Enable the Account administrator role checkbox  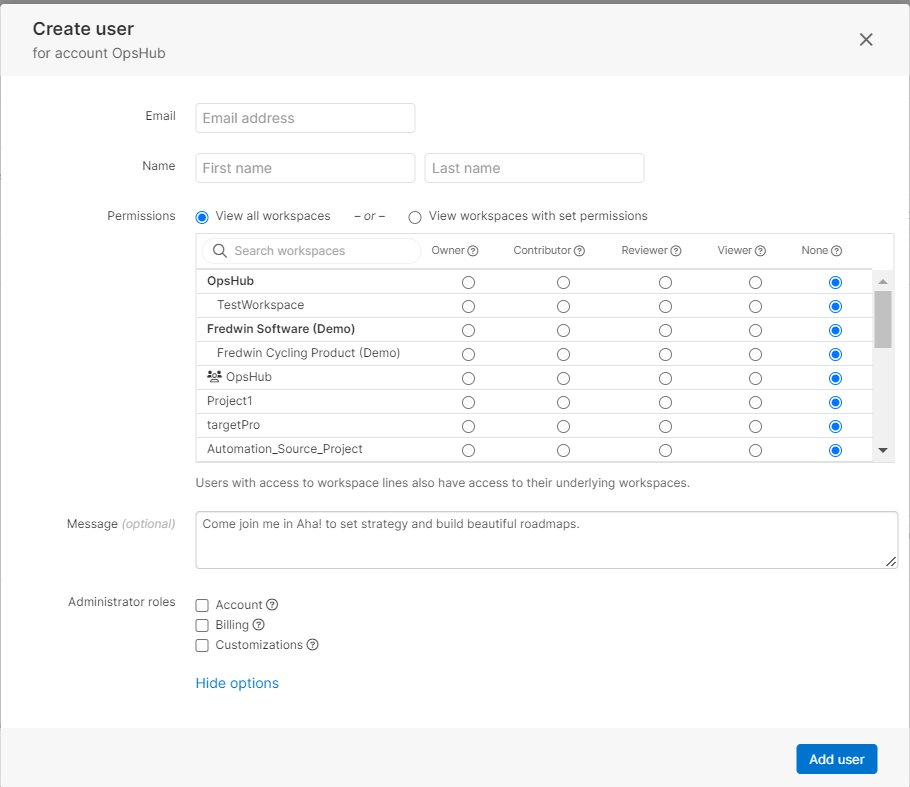[x=202, y=605]
